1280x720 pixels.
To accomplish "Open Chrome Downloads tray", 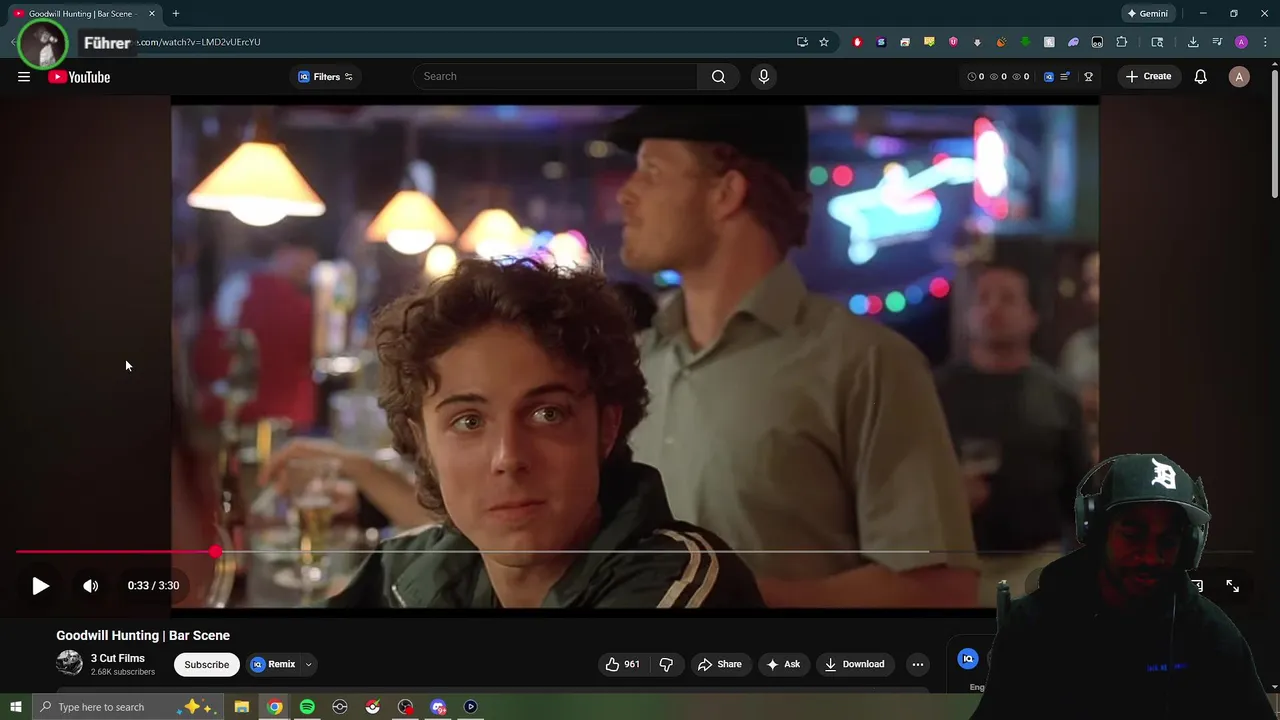I will [x=1193, y=42].
